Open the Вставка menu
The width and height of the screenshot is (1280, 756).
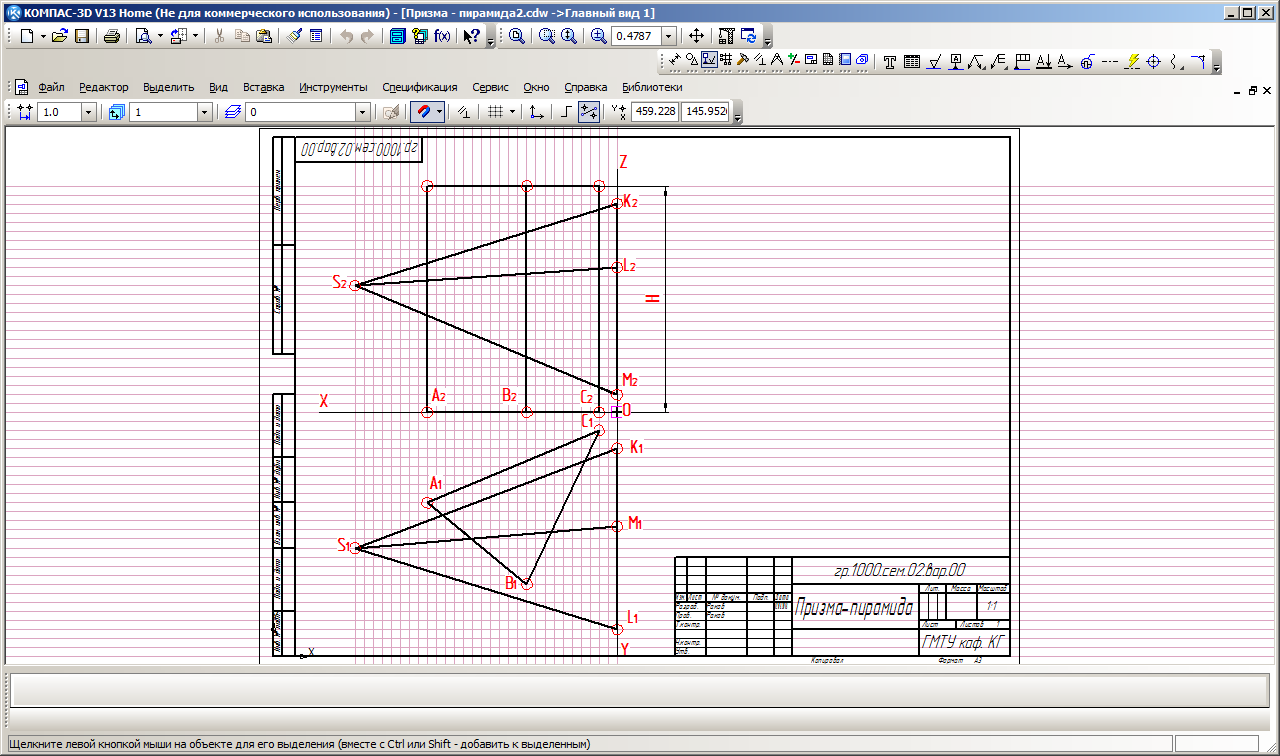pos(264,87)
